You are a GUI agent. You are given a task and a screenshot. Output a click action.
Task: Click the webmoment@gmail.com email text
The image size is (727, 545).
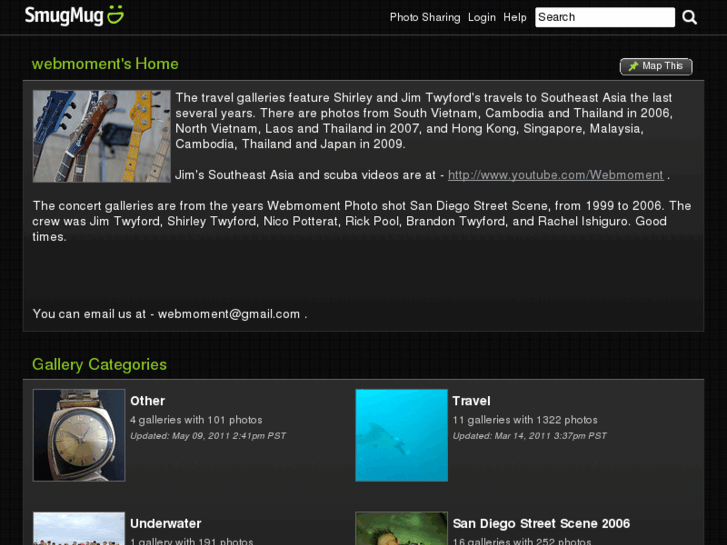click(x=228, y=314)
